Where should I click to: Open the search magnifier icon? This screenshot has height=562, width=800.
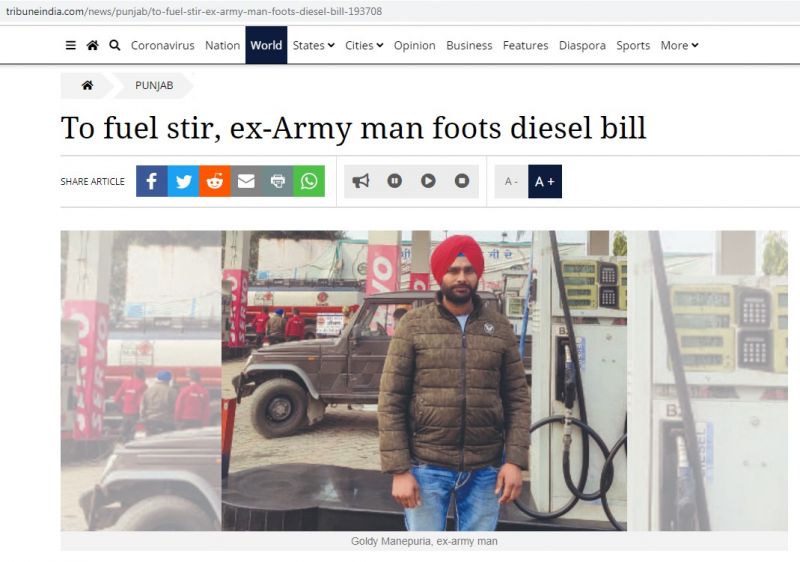click(x=115, y=45)
